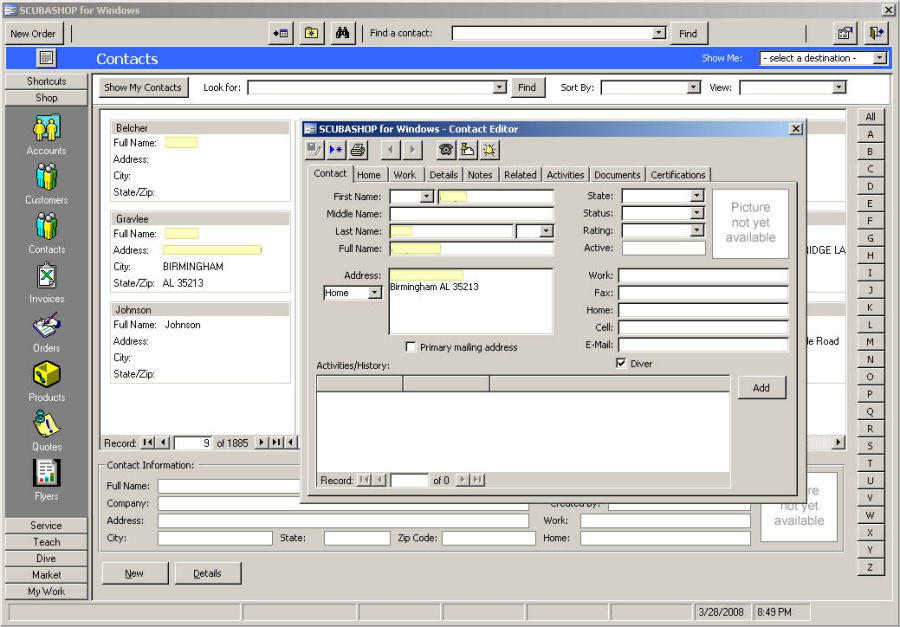Viewport: 900px width, 627px height.
Task: Click the yellow folder icon in main toolbar
Action: tap(312, 33)
